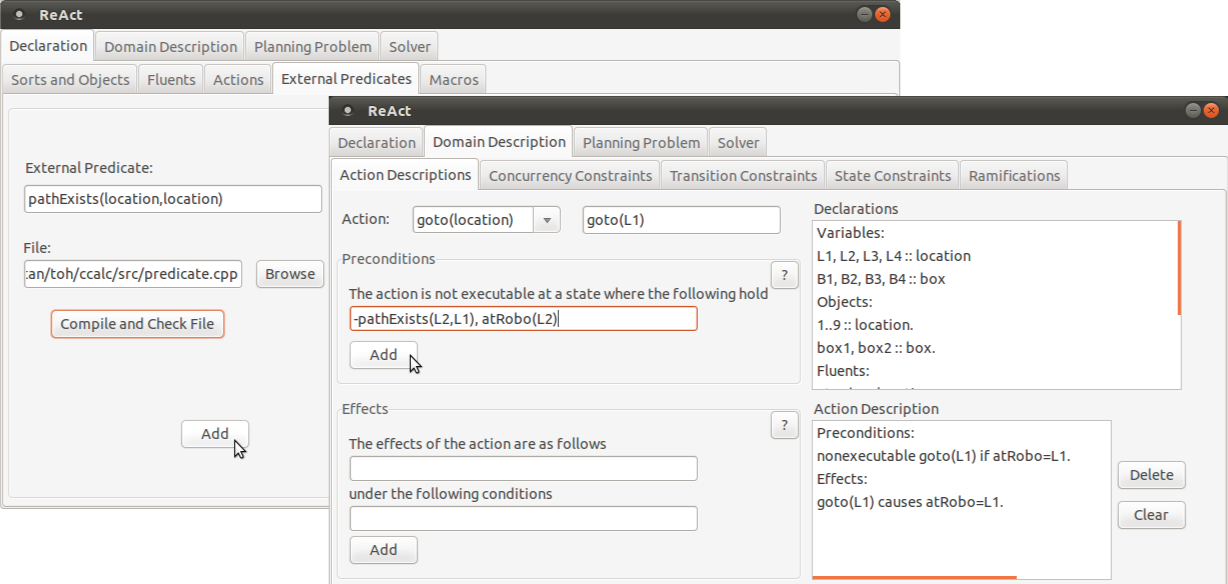Click the Delete action description button
Viewport: 1228px width, 584px height.
tap(1151, 475)
